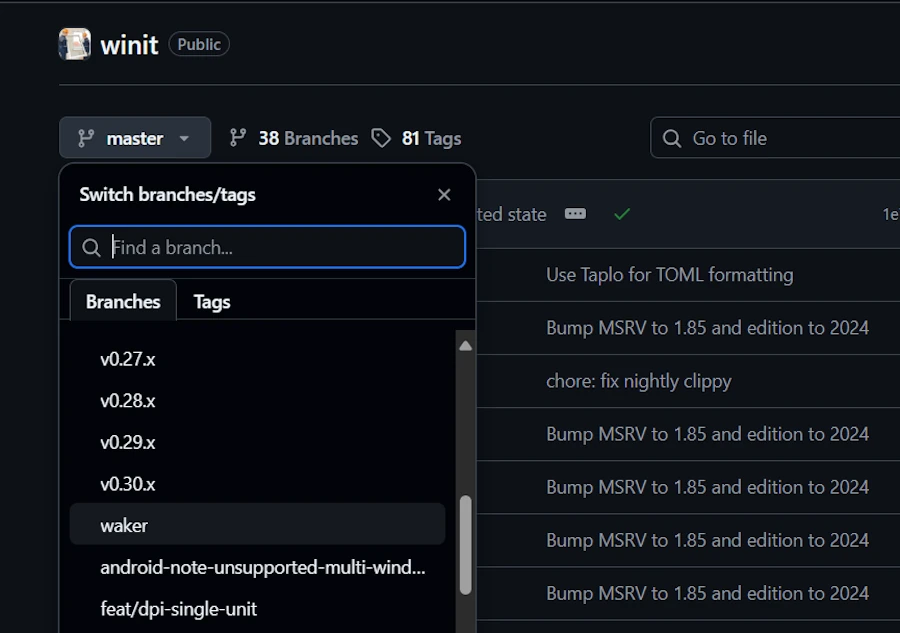Choose the feat/dpi-single-unit branch
The width and height of the screenshot is (900, 633).
point(178,608)
